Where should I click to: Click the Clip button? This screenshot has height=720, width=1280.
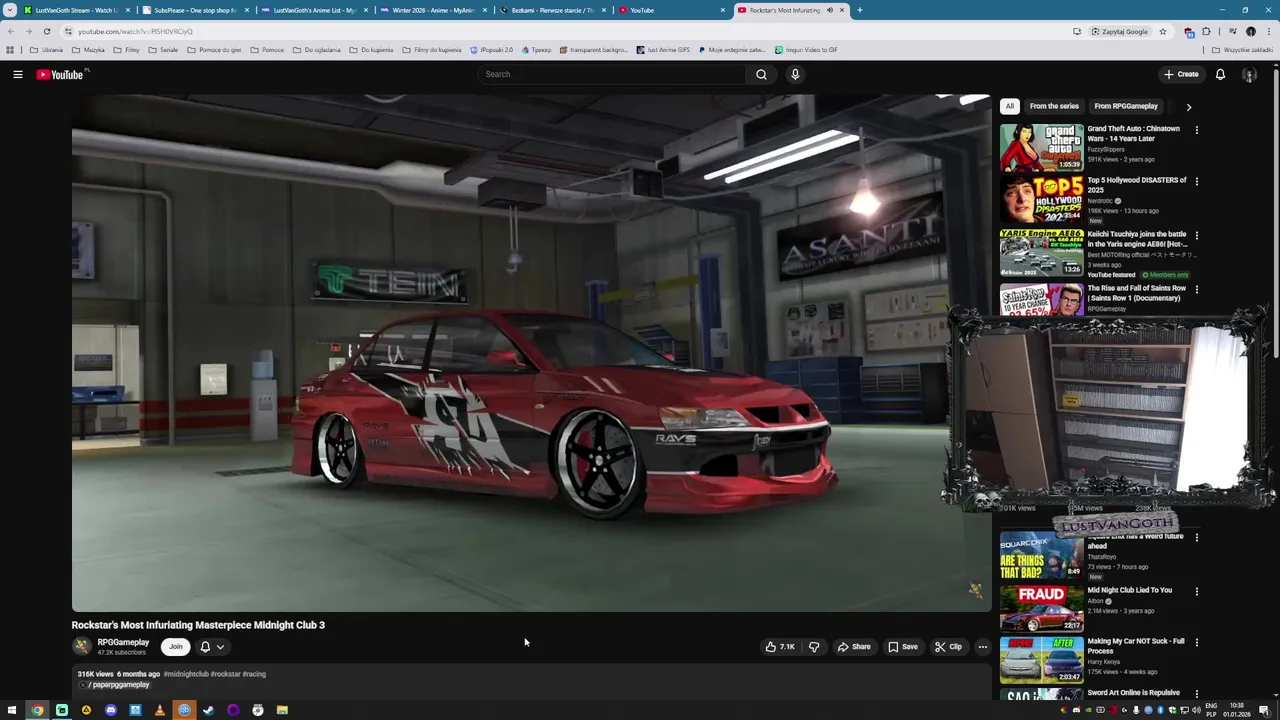(x=948, y=647)
